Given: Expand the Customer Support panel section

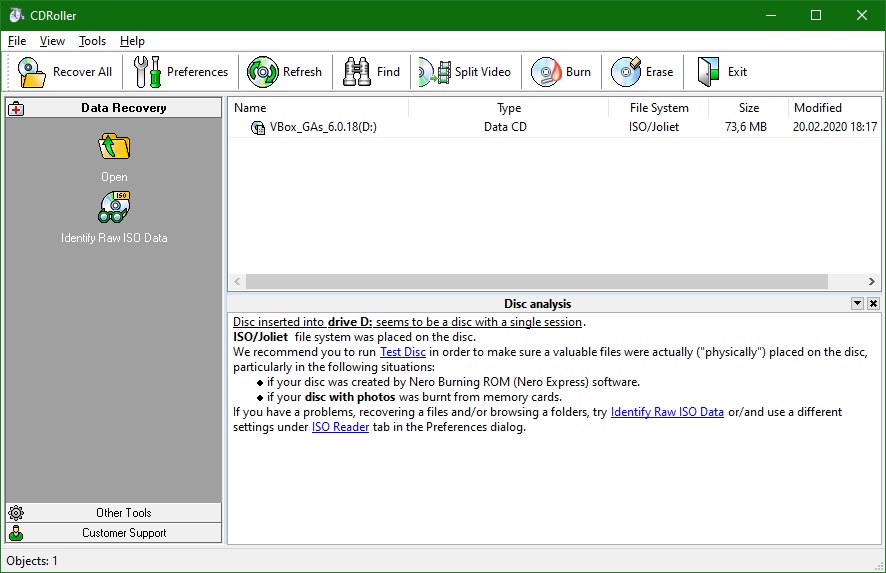Looking at the screenshot, I should pos(114,533).
